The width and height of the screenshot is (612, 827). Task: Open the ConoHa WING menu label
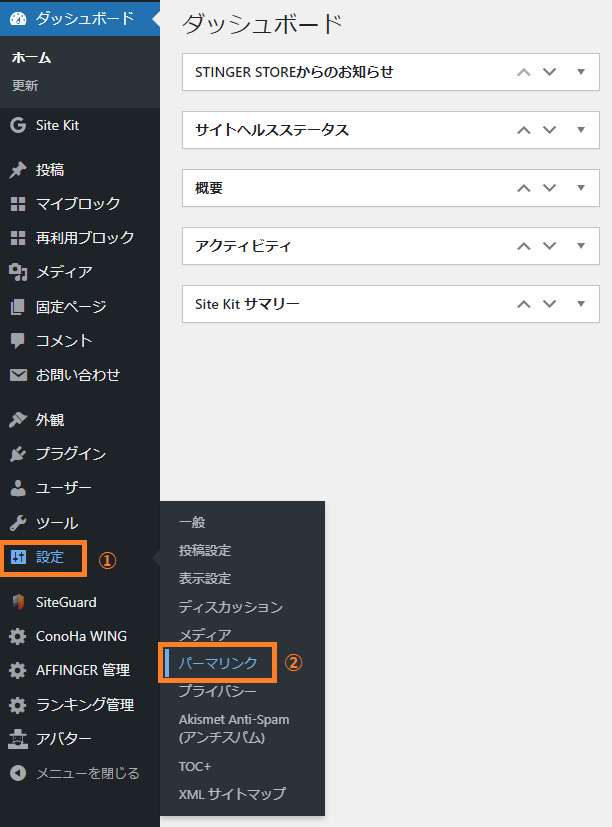[81, 636]
